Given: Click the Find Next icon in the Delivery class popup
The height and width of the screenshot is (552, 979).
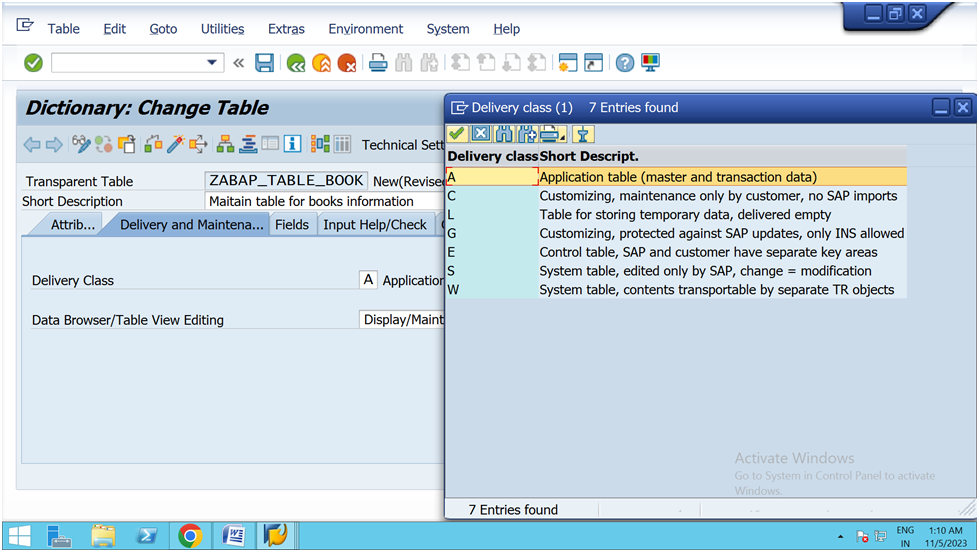Looking at the screenshot, I should coord(526,134).
